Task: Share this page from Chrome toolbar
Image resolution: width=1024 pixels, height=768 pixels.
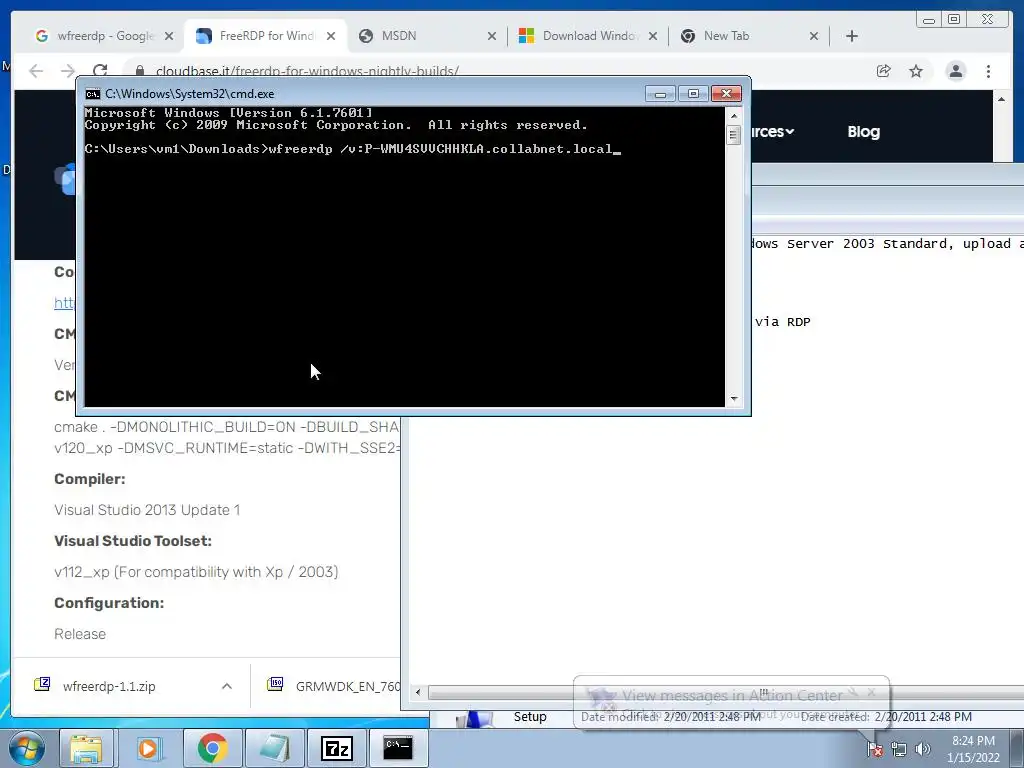Action: point(884,71)
